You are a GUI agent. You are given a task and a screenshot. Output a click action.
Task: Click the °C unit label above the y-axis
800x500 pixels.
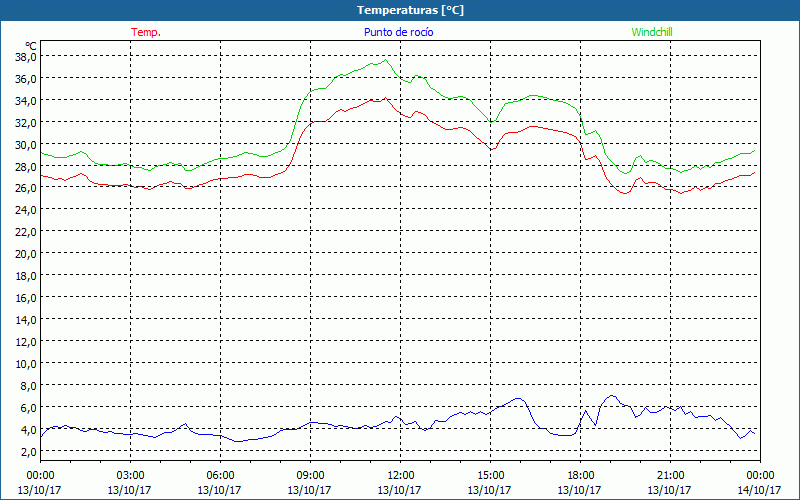[30, 47]
